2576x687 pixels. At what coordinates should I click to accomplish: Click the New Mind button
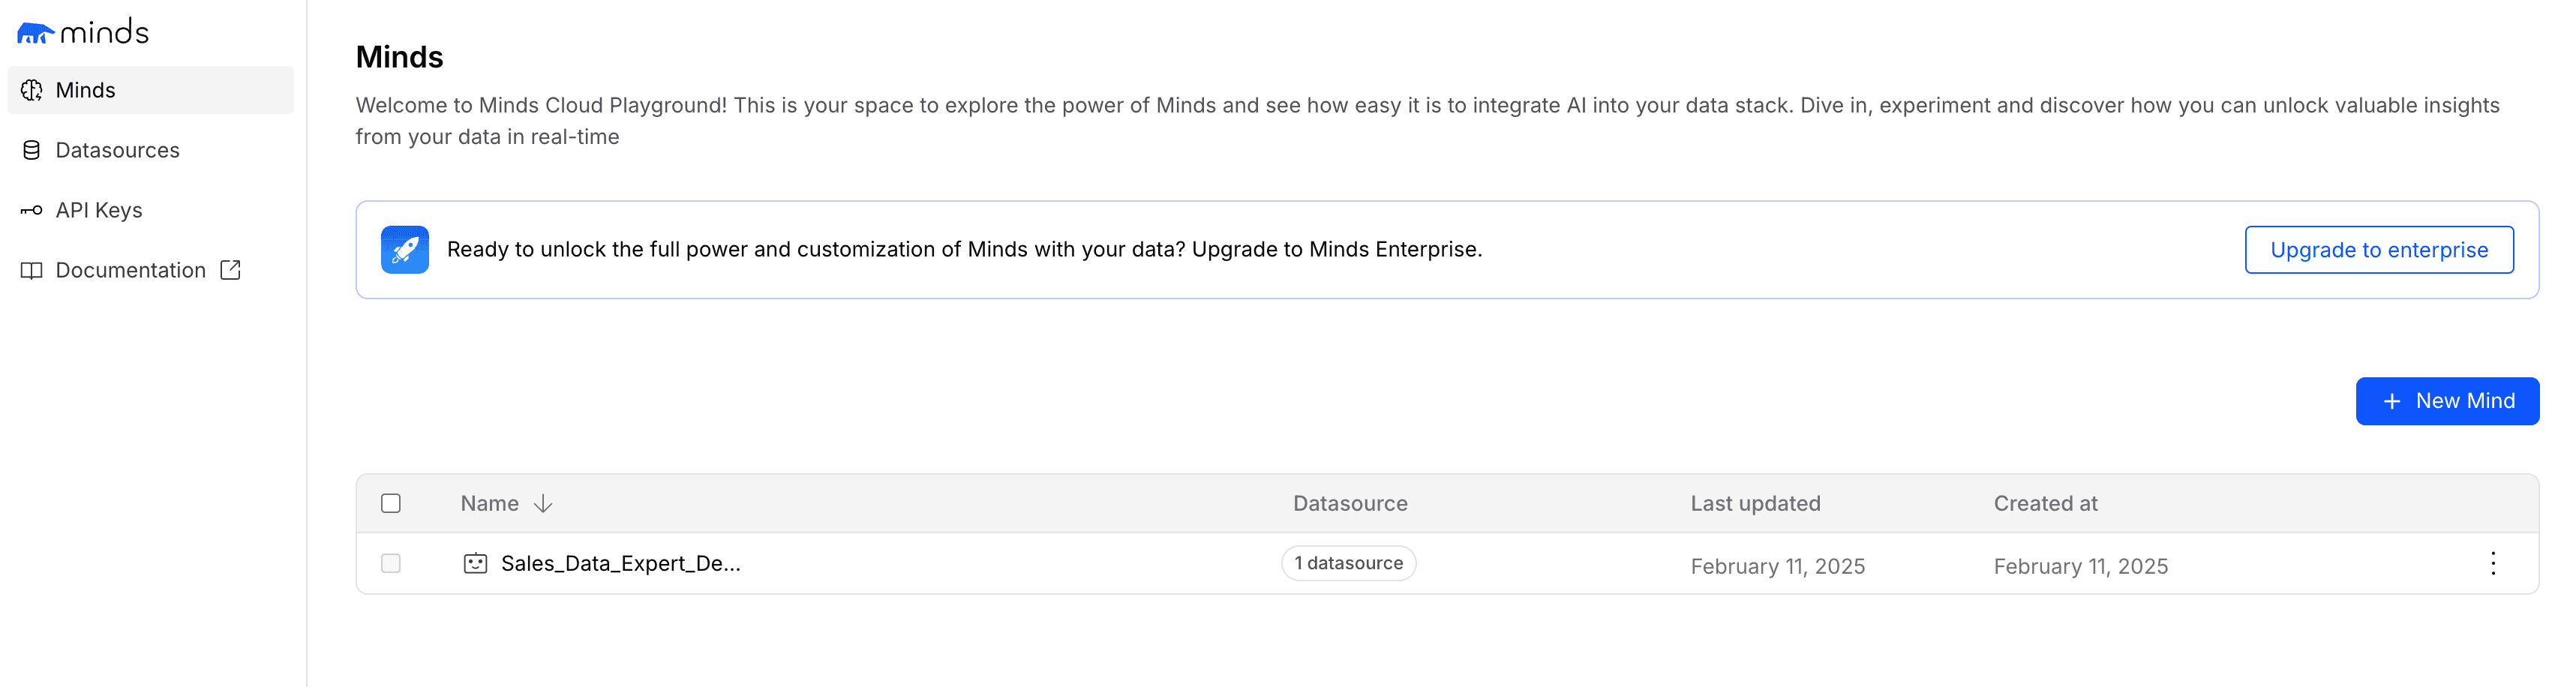pyautogui.click(x=2447, y=401)
